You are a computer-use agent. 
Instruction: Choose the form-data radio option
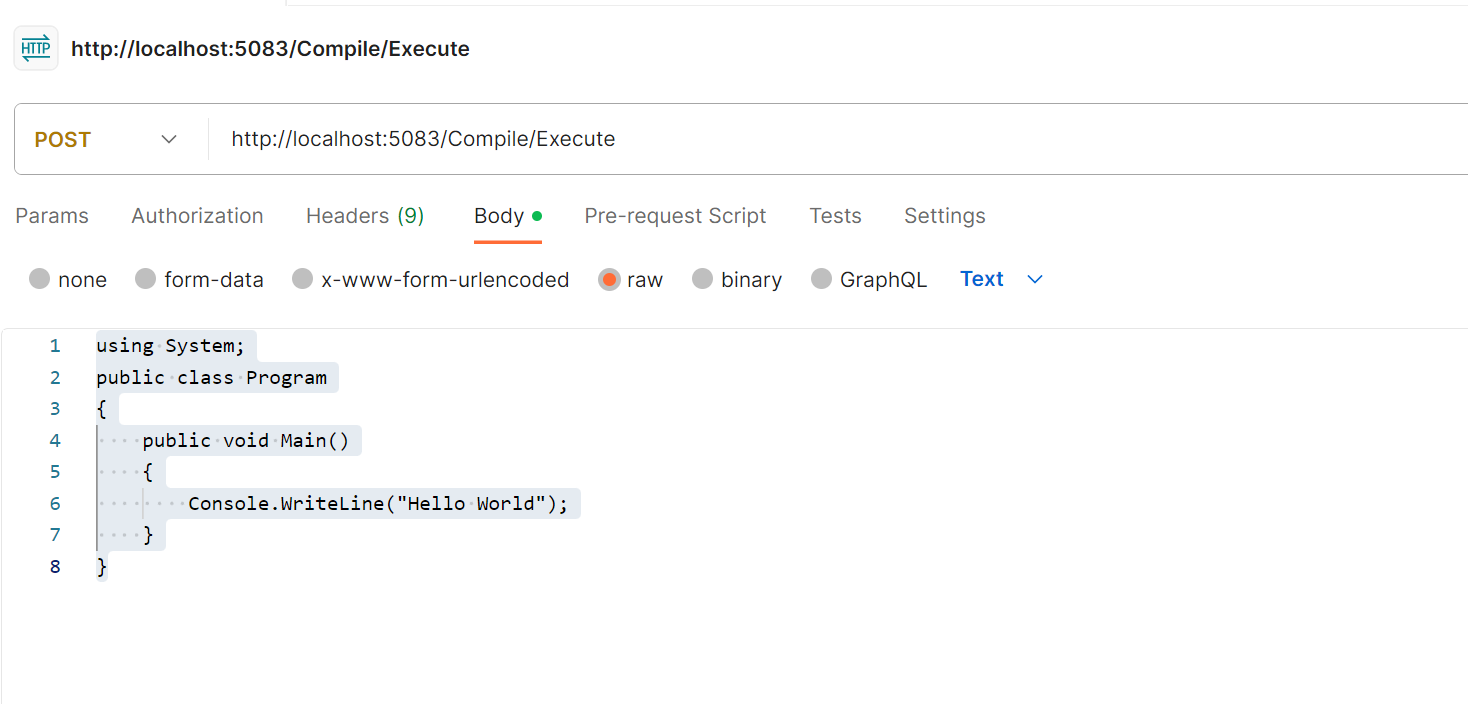[x=146, y=279]
